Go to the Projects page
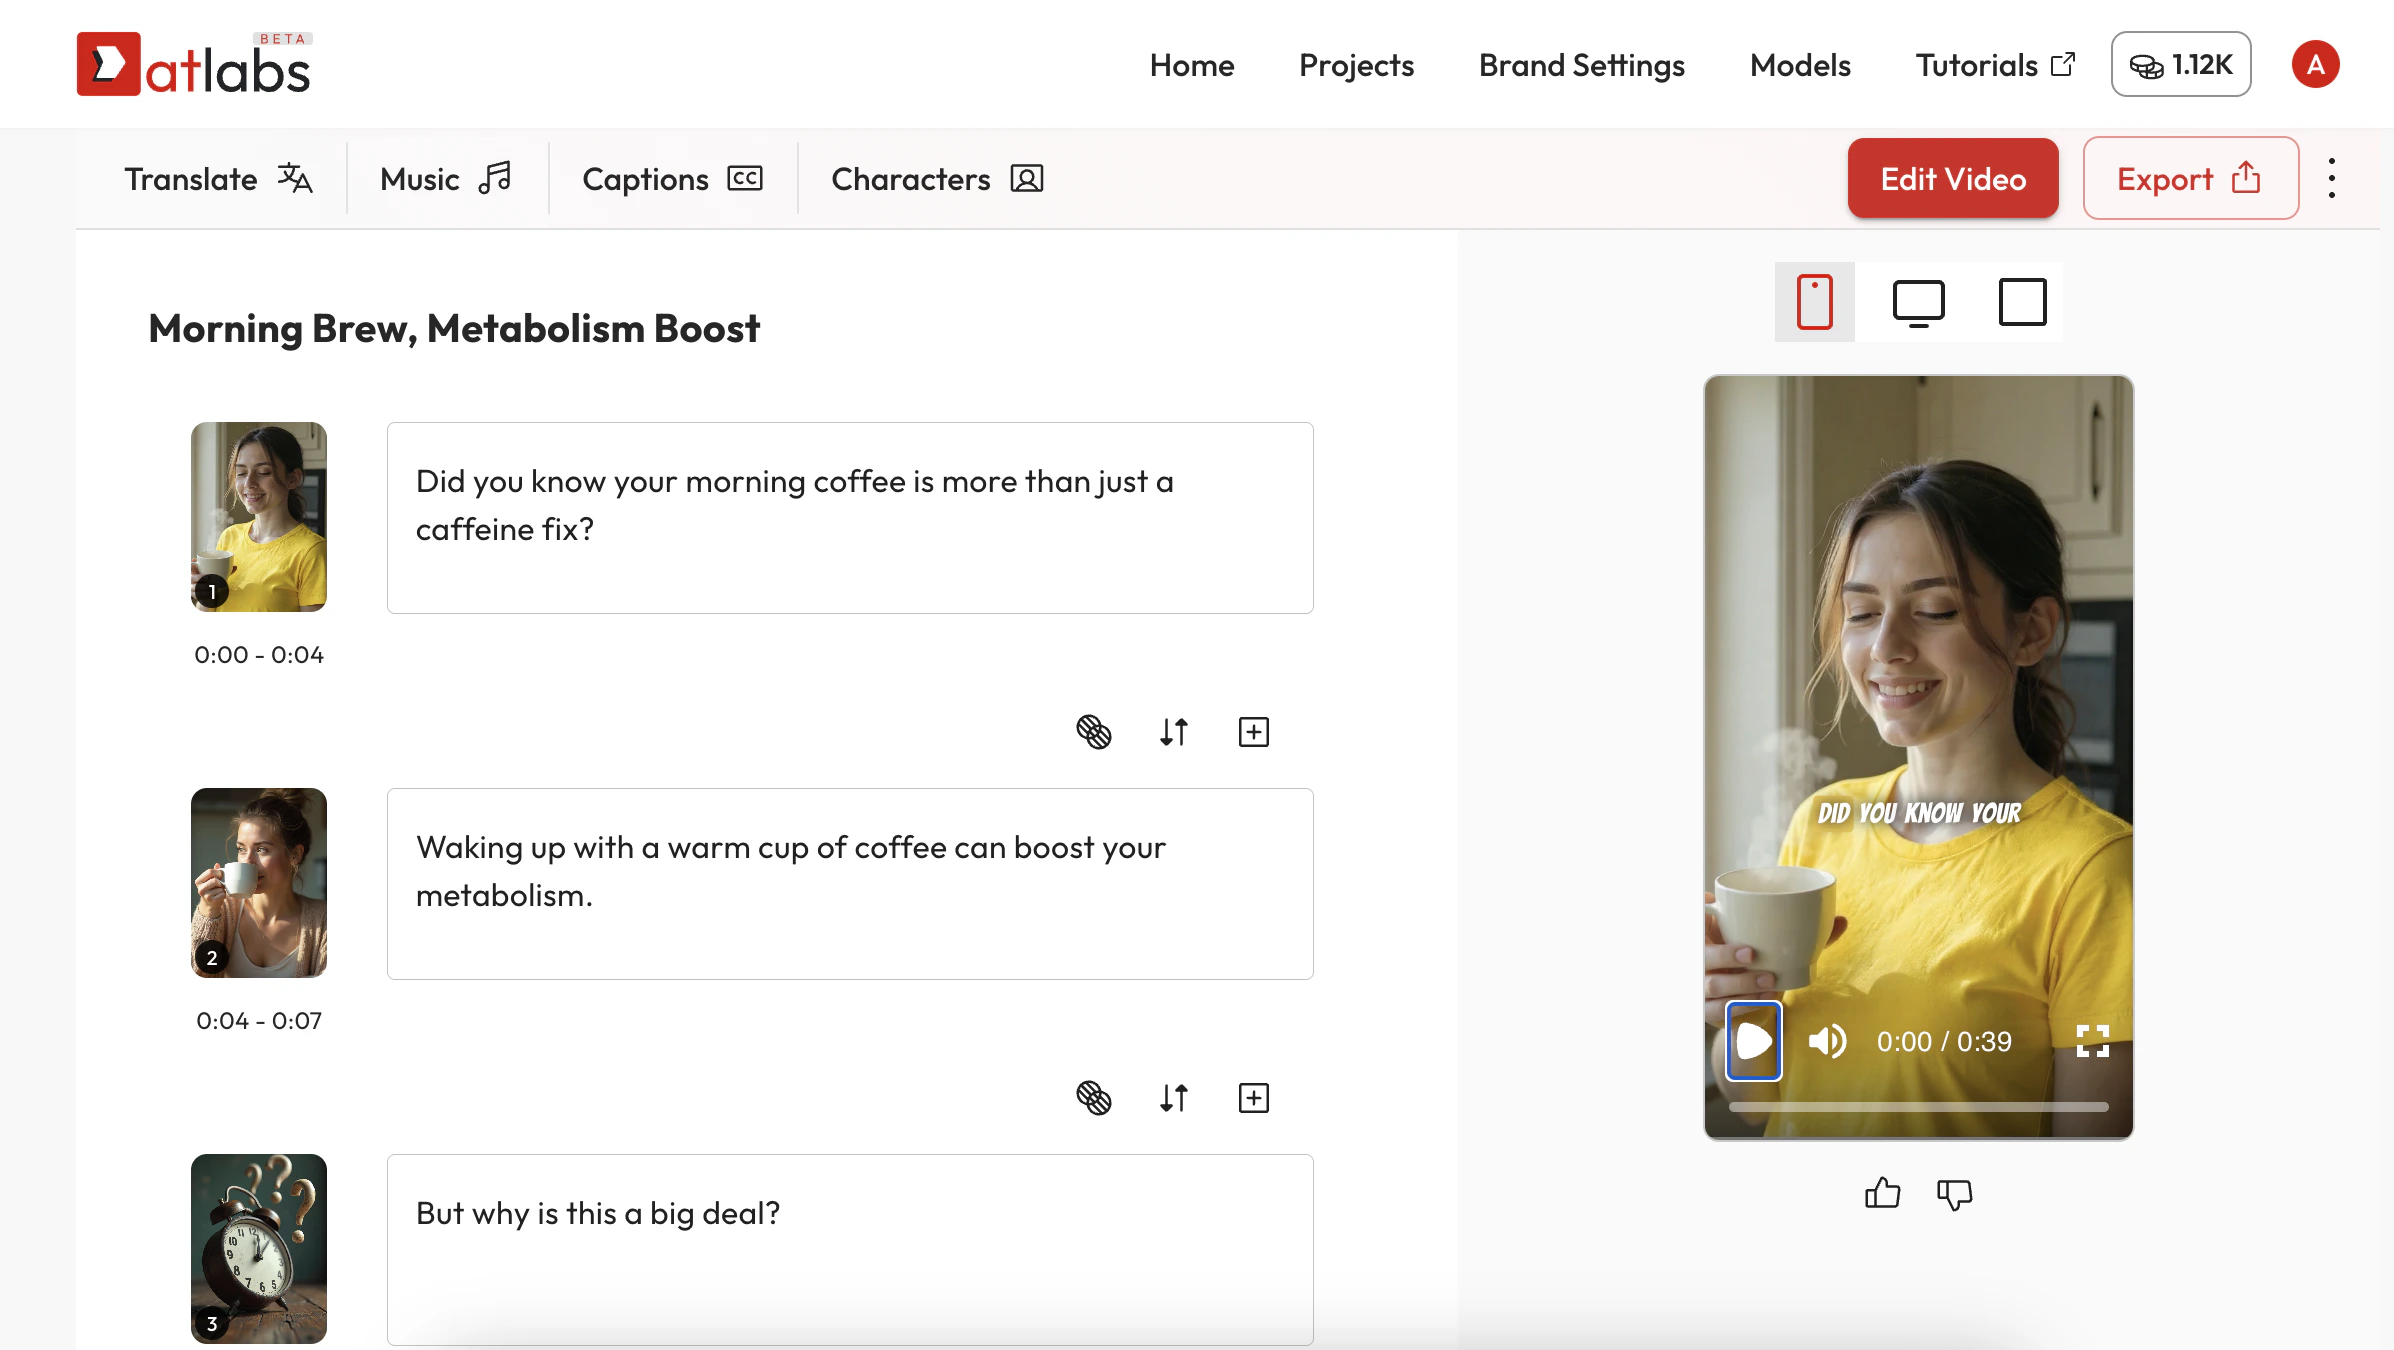2394x1350 pixels. [1356, 64]
